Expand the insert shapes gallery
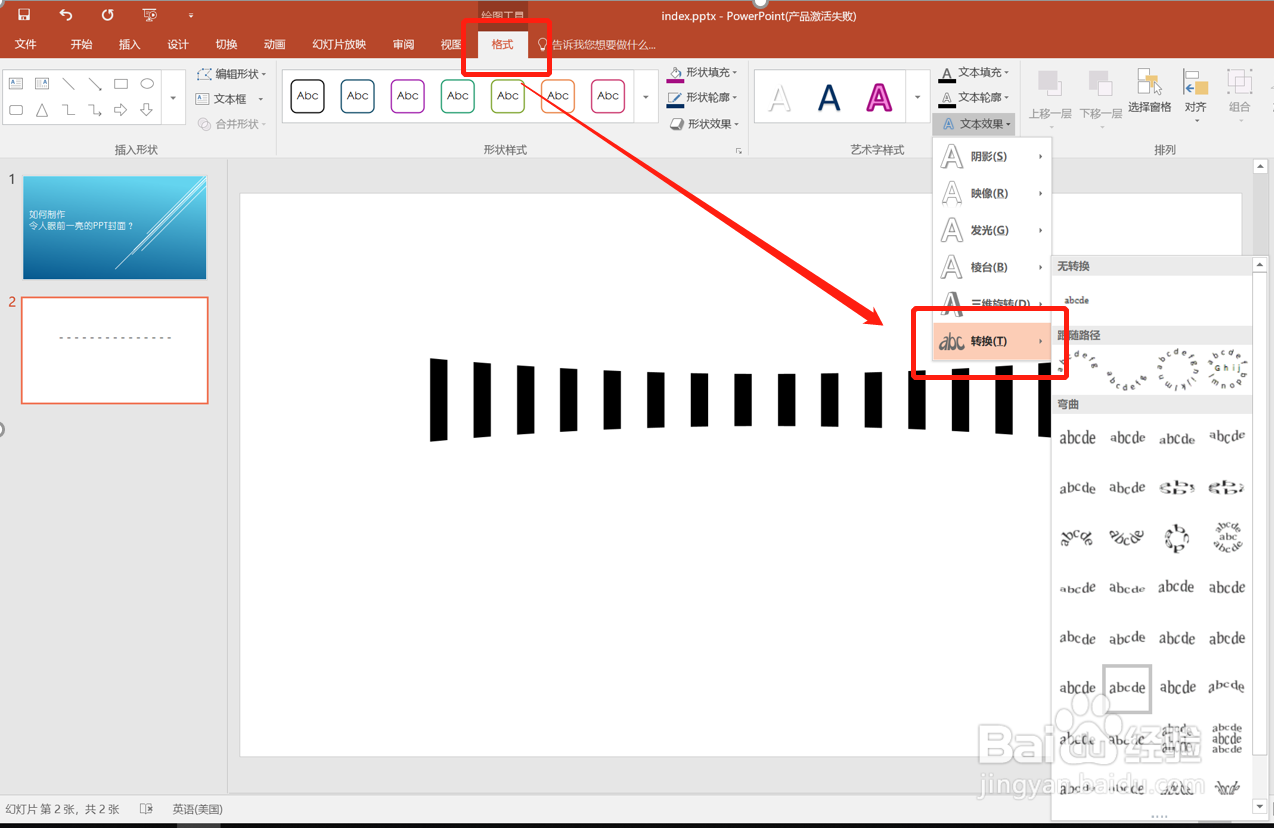1274x828 pixels. 174,98
